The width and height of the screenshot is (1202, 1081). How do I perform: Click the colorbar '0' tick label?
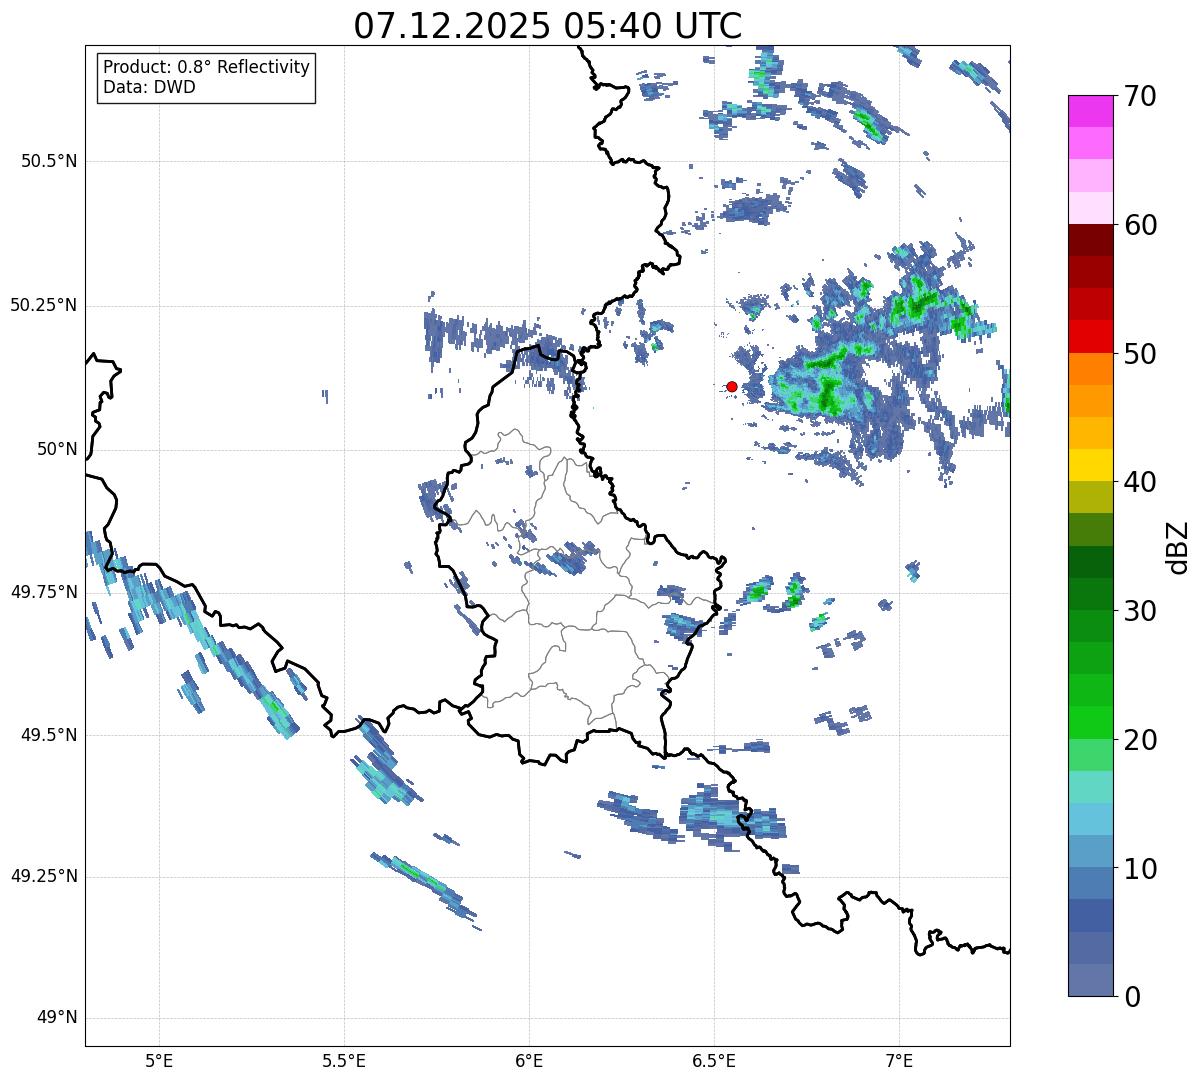pos(1133,997)
